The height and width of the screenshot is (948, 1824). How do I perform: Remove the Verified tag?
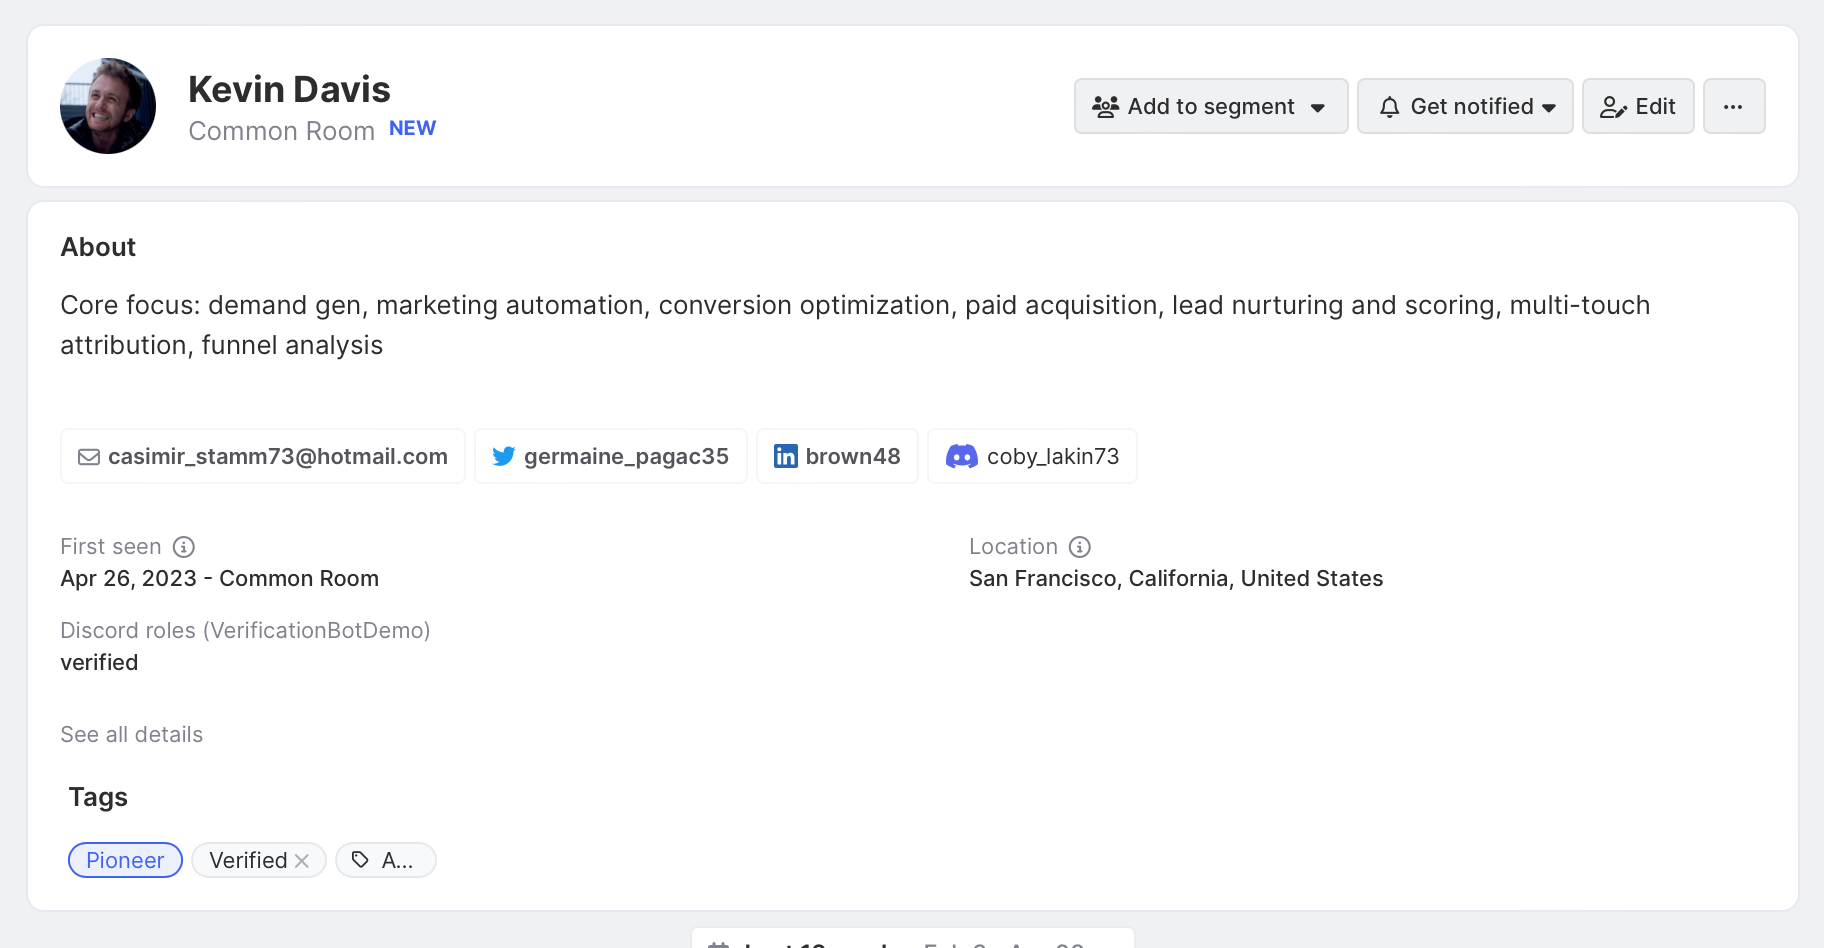302,861
